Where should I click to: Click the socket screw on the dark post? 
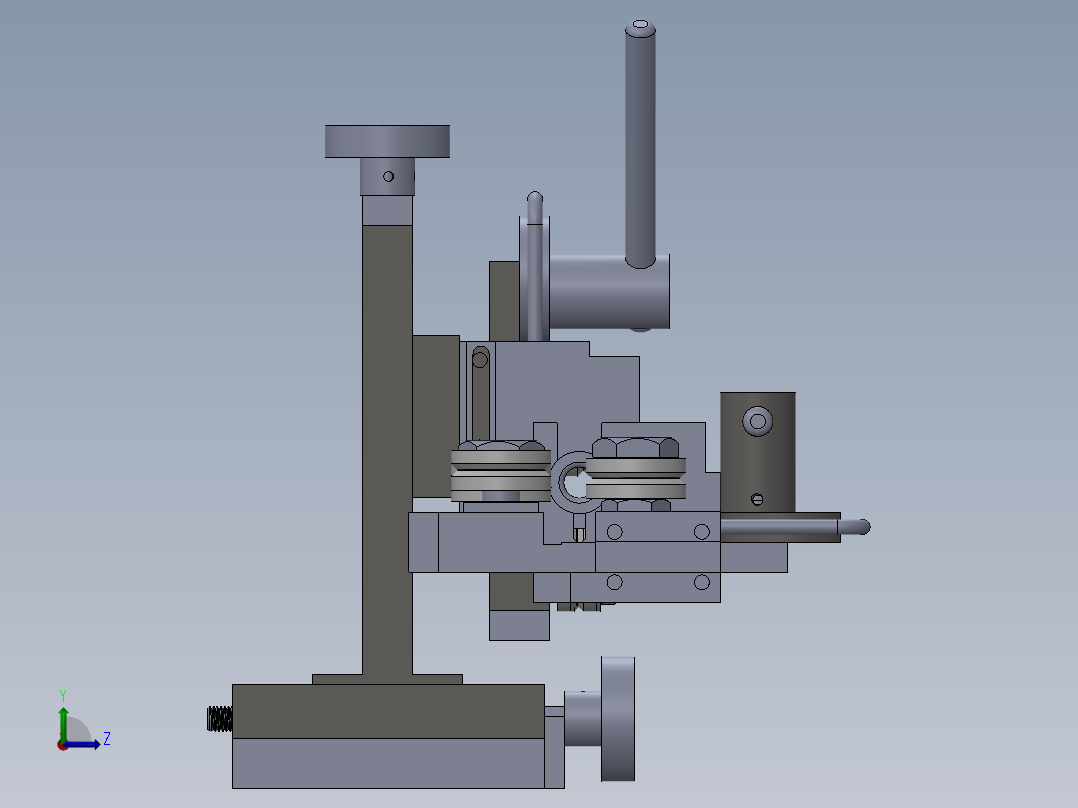(758, 421)
